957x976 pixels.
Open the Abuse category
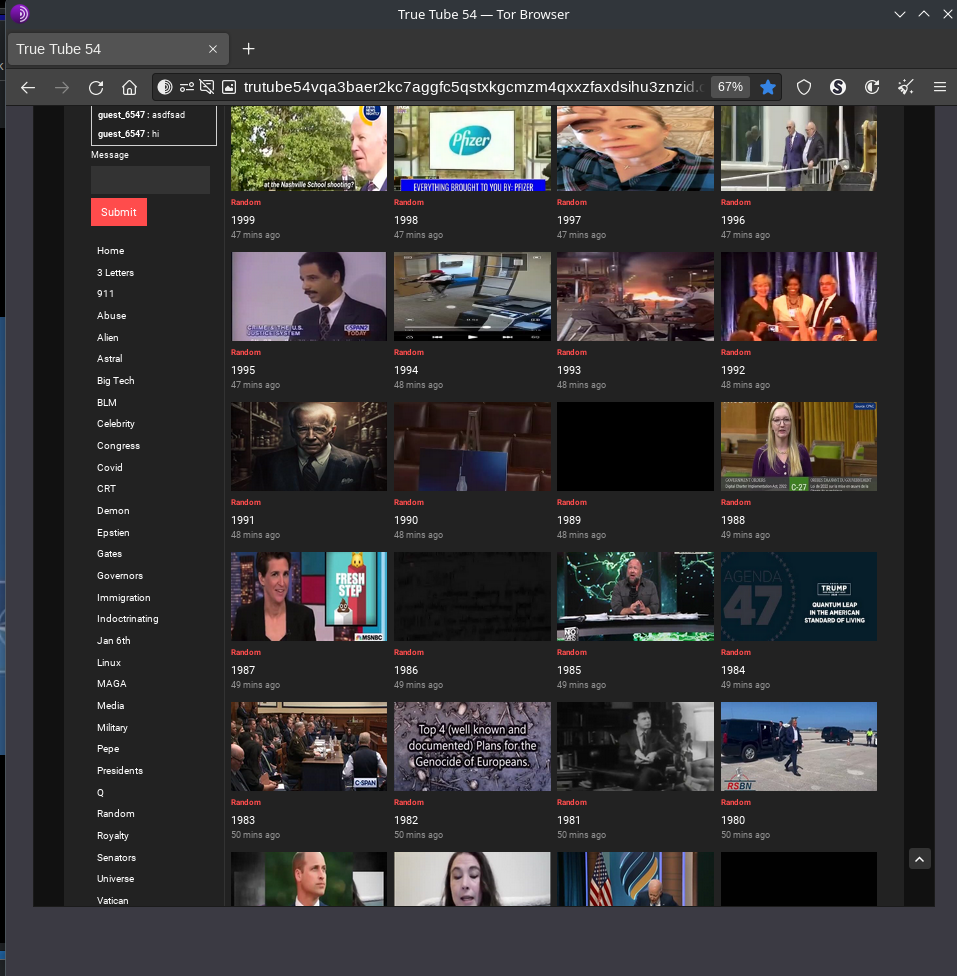click(x=111, y=316)
